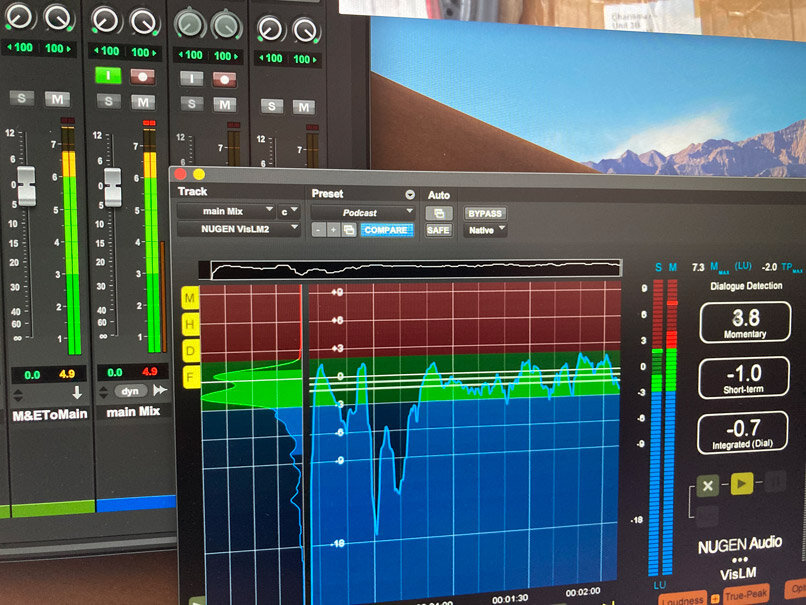Screen dimensions: 806x605
Task: Click the double-arrow icon beside dyn button
Action: click(x=160, y=390)
